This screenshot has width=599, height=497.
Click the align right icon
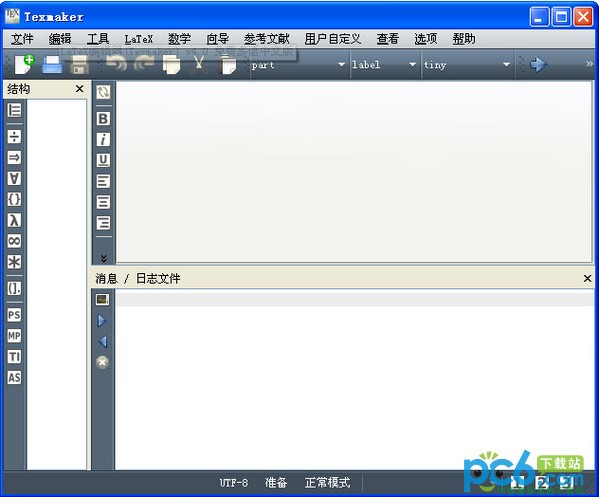click(103, 222)
